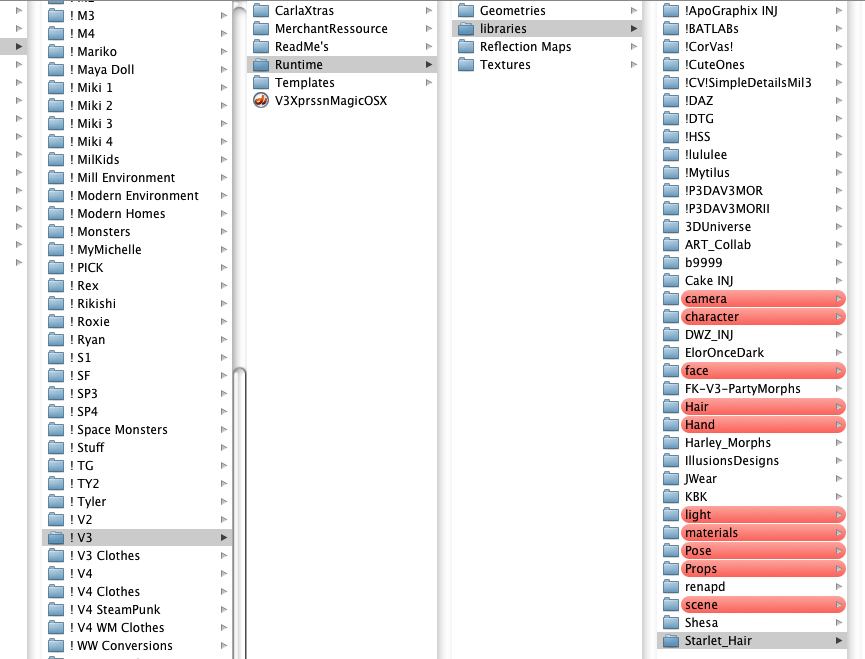Select the ART_Collab folder
This screenshot has height=659, width=865.
(752, 245)
